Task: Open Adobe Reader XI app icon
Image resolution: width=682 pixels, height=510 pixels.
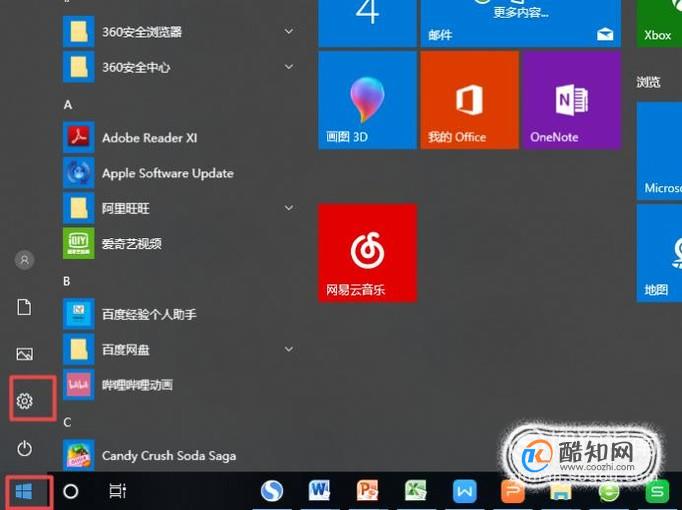Action: (x=79, y=137)
